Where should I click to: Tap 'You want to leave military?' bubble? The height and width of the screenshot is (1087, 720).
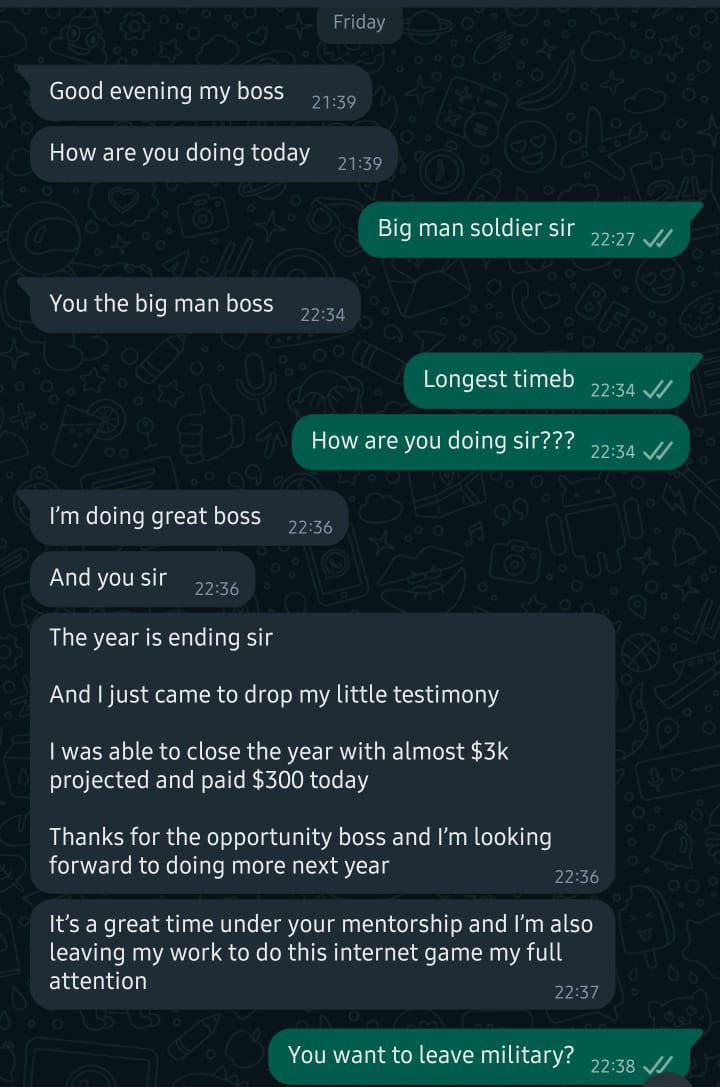pos(486,1056)
